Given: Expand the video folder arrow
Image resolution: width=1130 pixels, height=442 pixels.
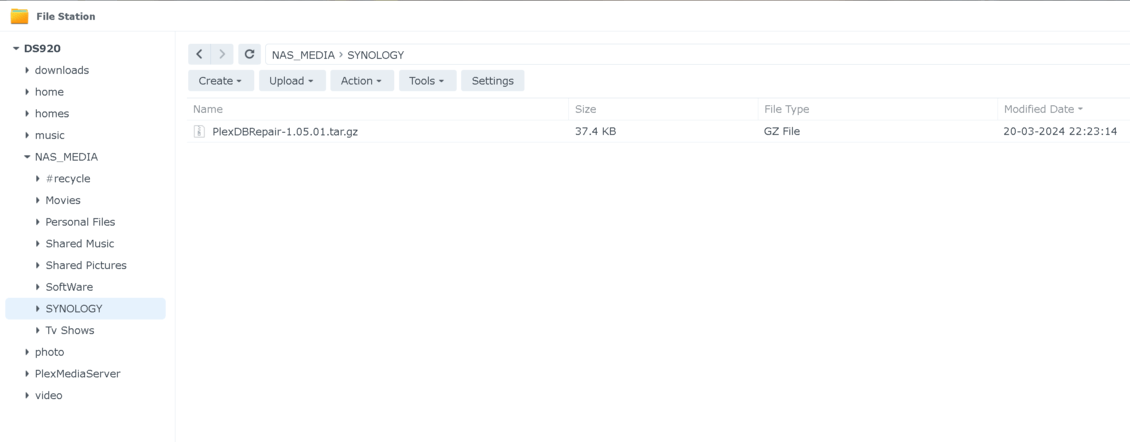Looking at the screenshot, I should [x=27, y=395].
